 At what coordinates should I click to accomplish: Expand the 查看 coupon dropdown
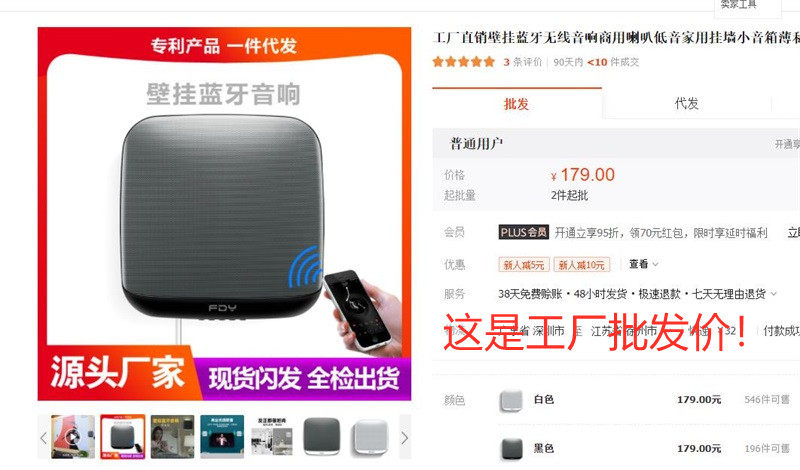pyautogui.click(x=643, y=264)
